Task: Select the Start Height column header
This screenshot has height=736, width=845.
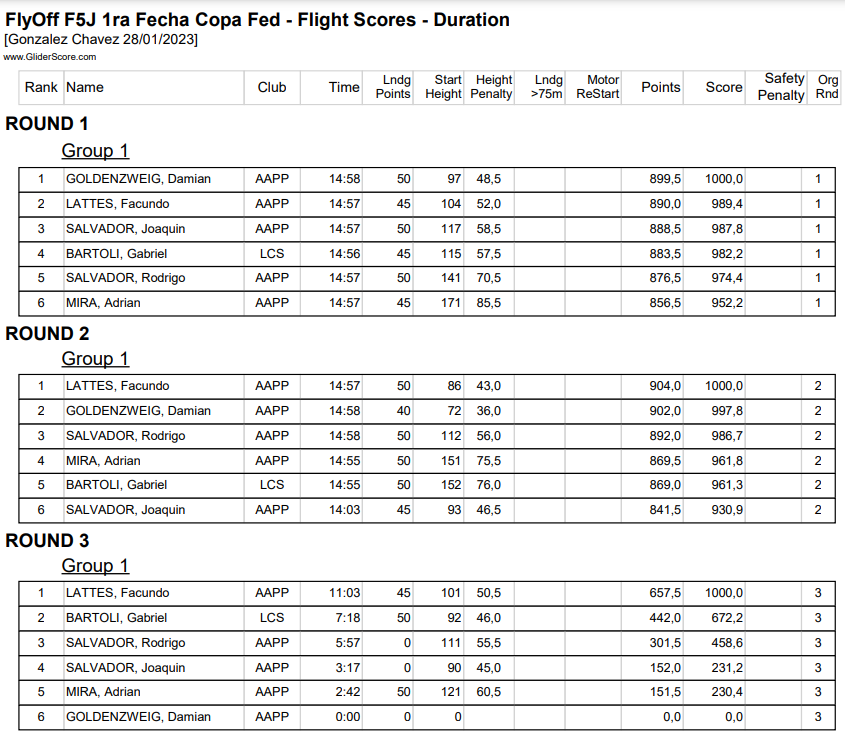Action: [443, 87]
